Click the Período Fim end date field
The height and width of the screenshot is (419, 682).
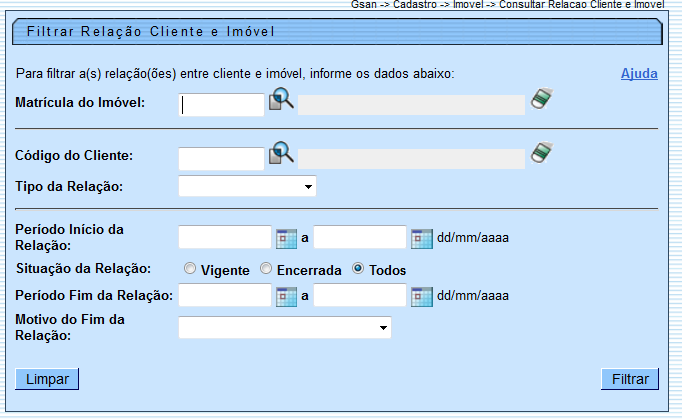pyautogui.click(x=360, y=295)
